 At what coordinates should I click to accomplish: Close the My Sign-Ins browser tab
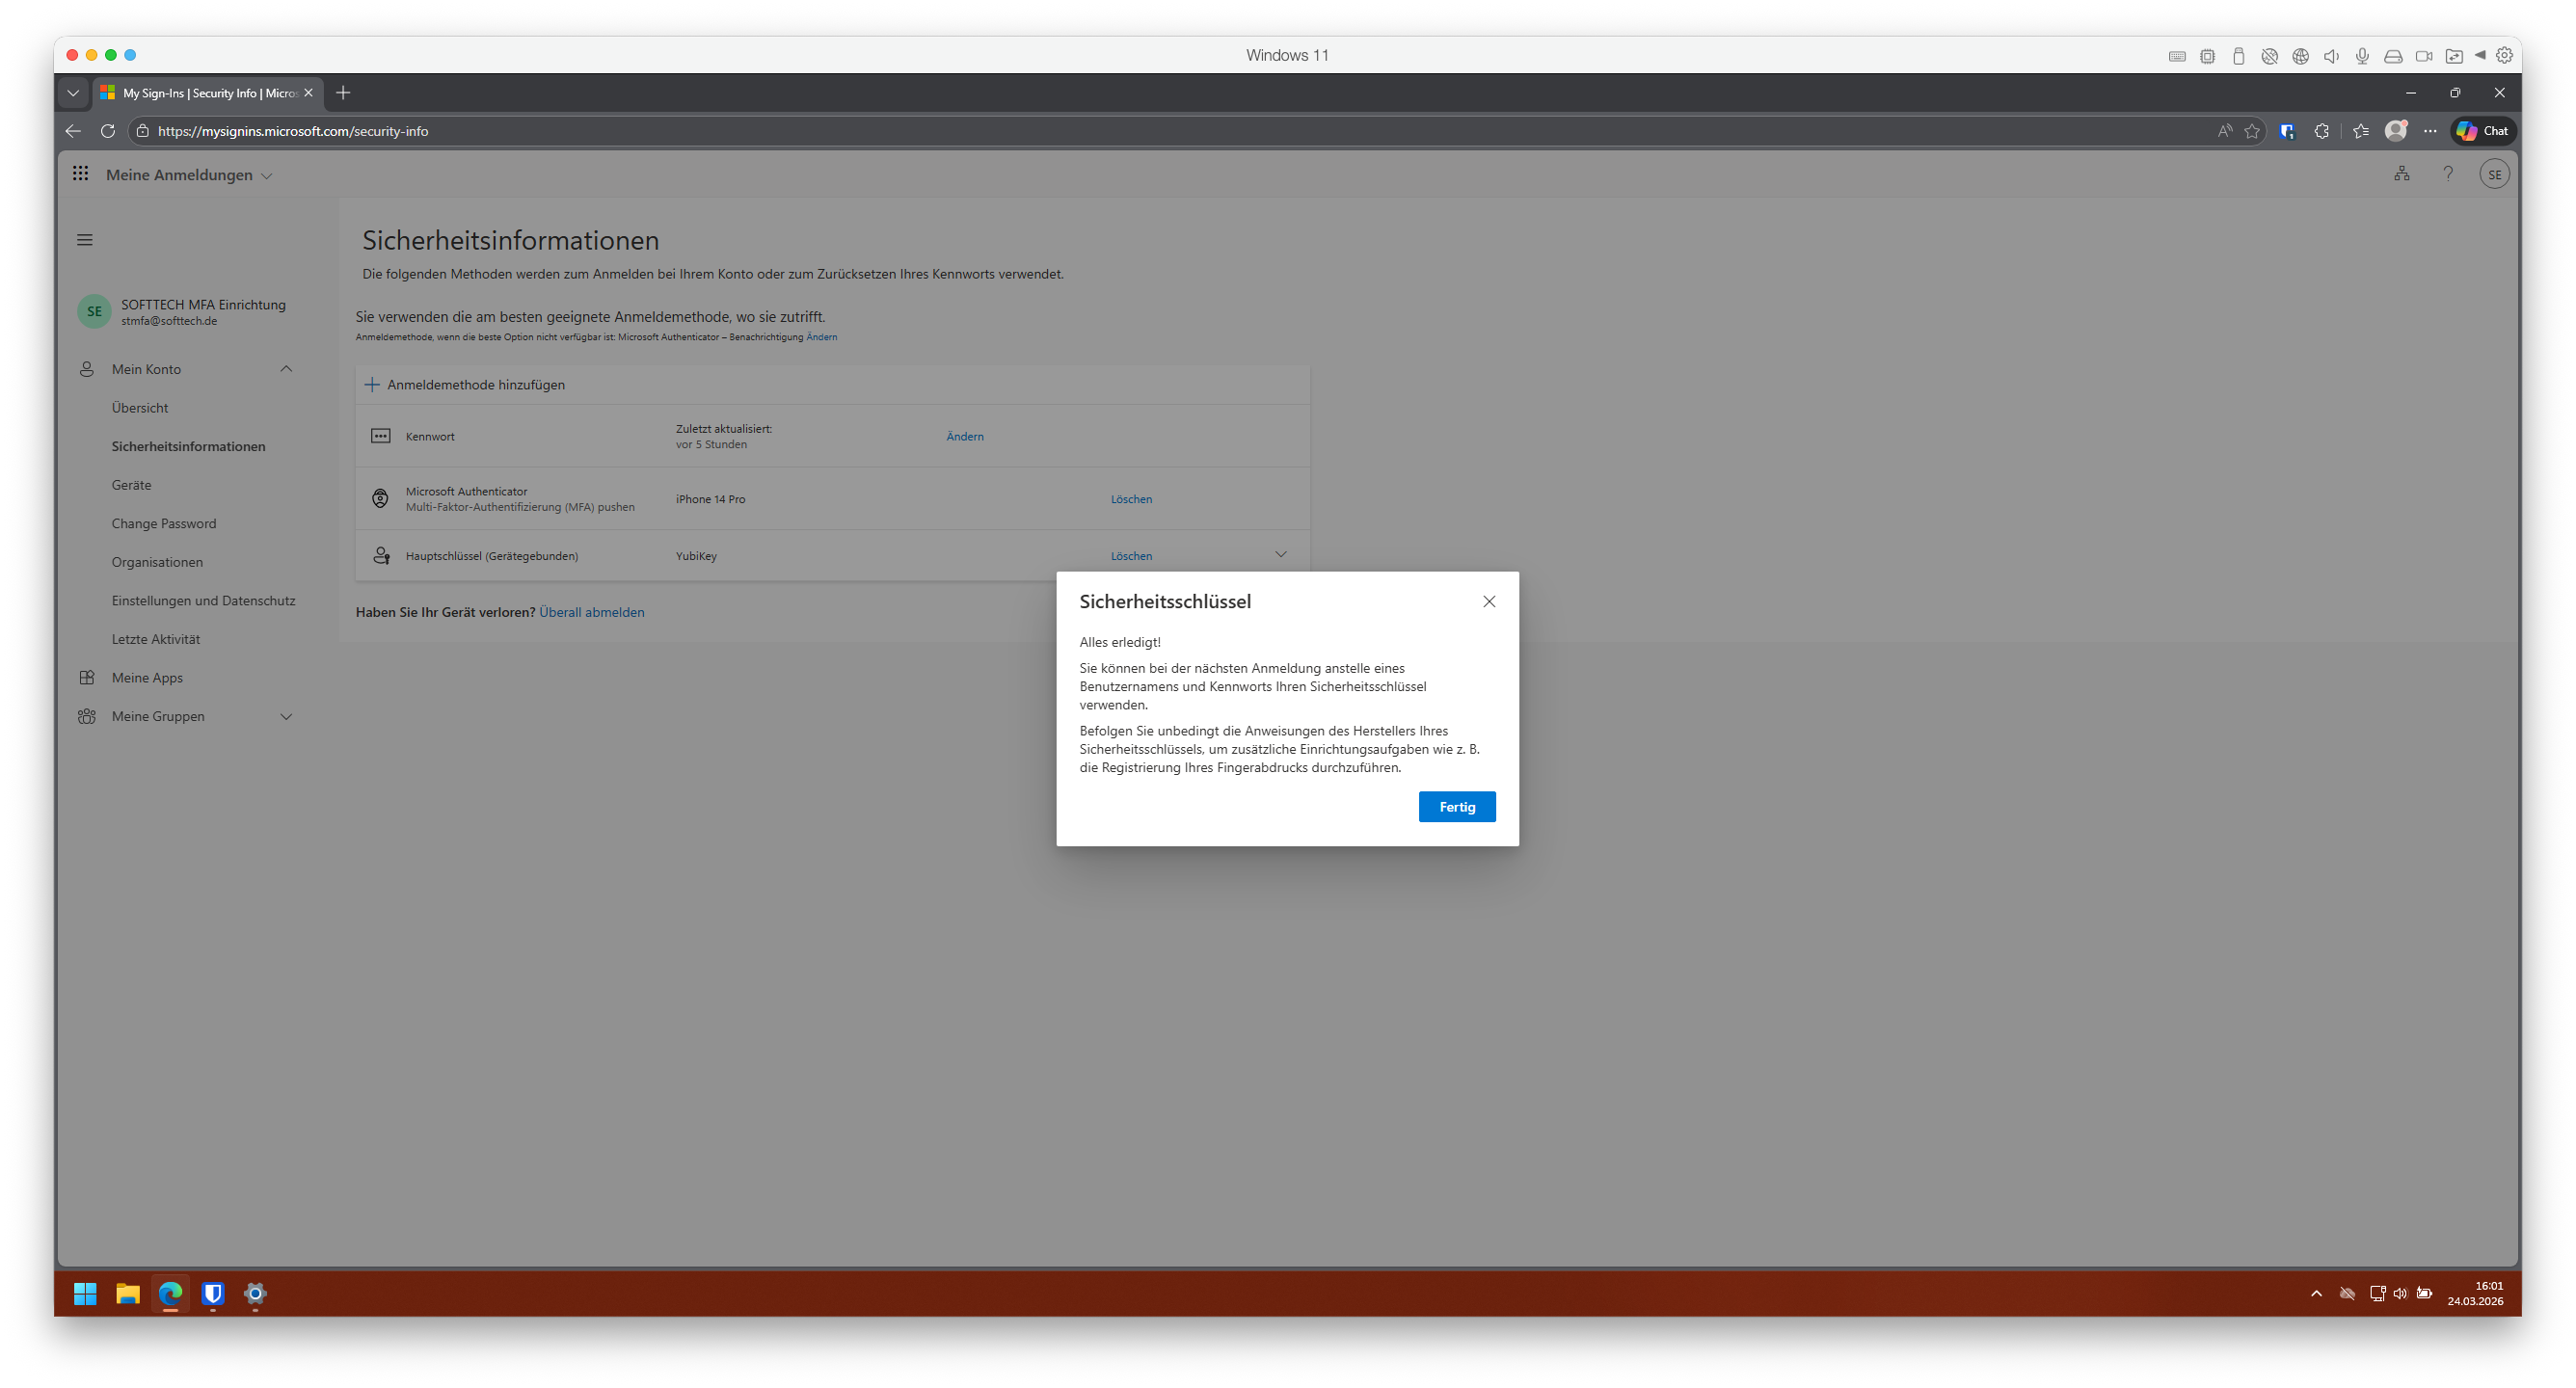click(308, 93)
